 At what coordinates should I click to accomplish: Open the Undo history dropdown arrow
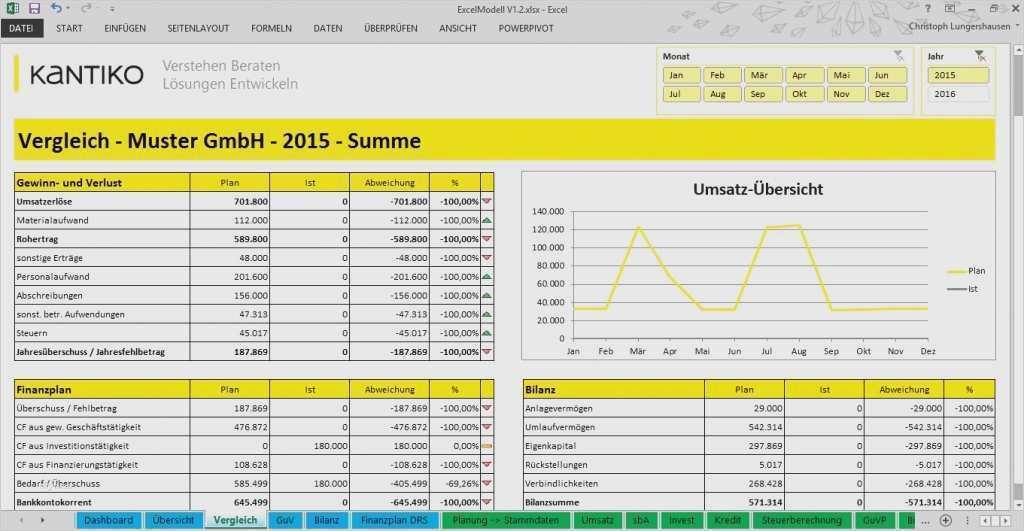(68, 8)
